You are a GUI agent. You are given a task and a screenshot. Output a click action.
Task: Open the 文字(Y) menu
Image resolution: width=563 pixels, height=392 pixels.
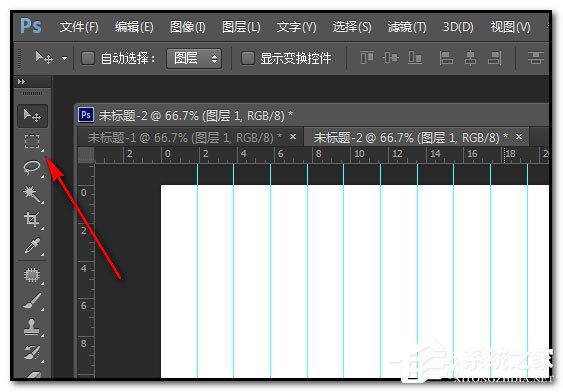[297, 27]
